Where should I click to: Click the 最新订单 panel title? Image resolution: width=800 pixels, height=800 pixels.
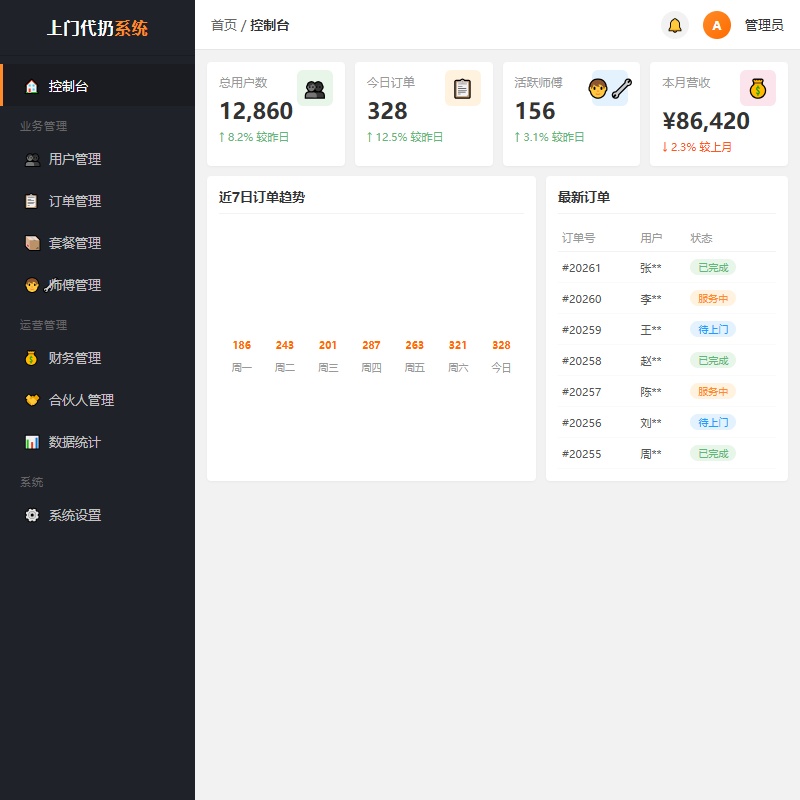584,197
